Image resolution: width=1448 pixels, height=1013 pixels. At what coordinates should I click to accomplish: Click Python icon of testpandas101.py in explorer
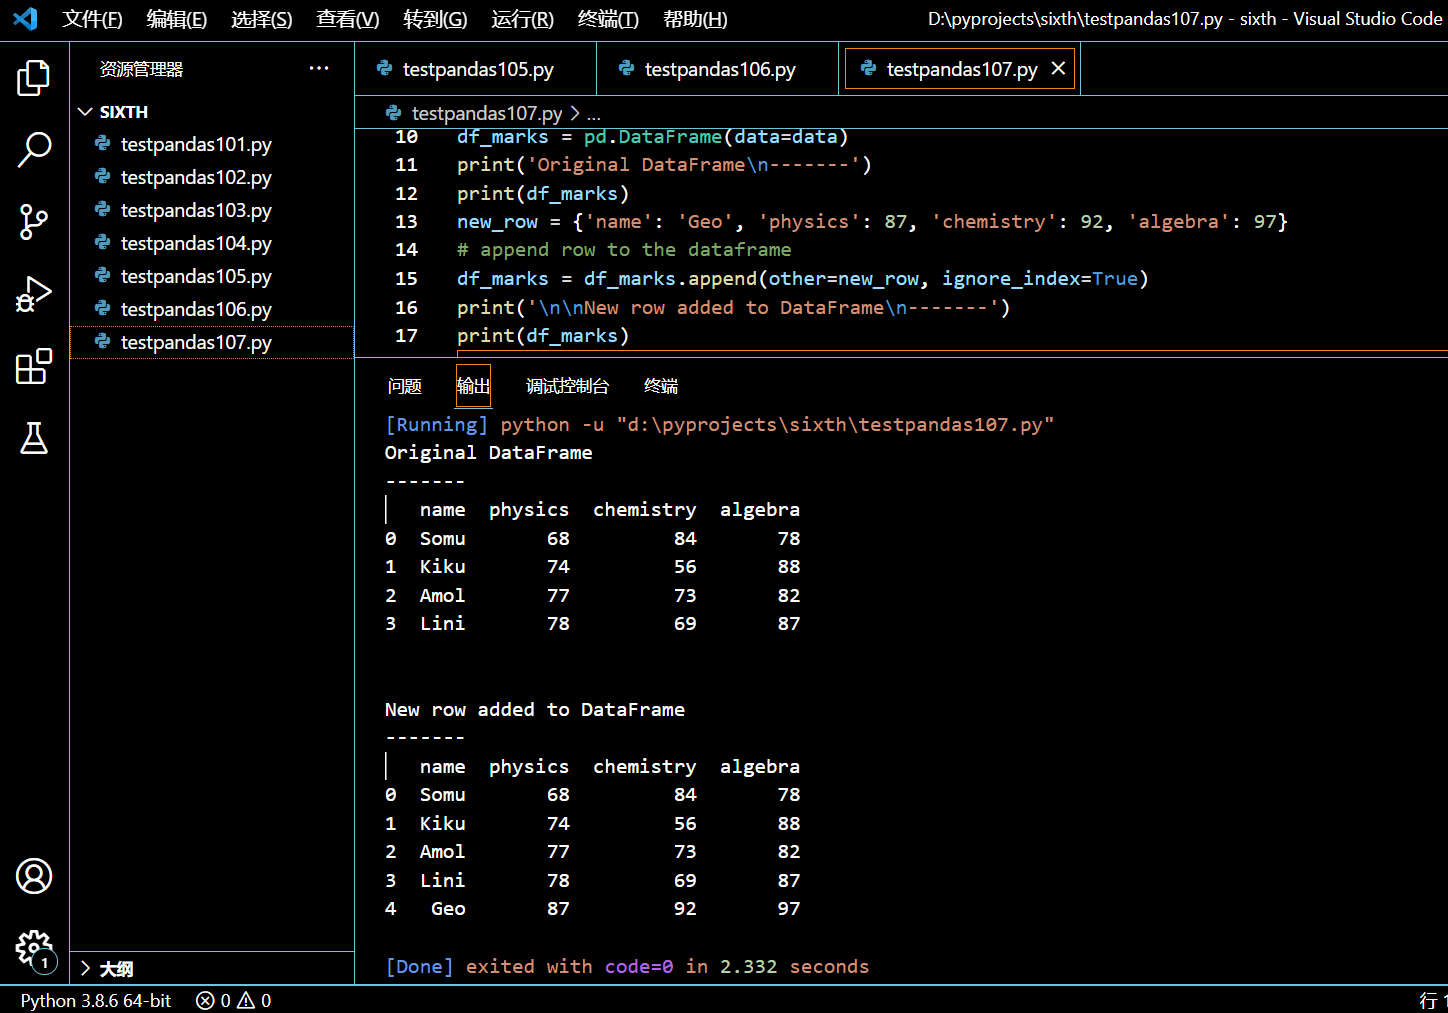[x=103, y=144]
